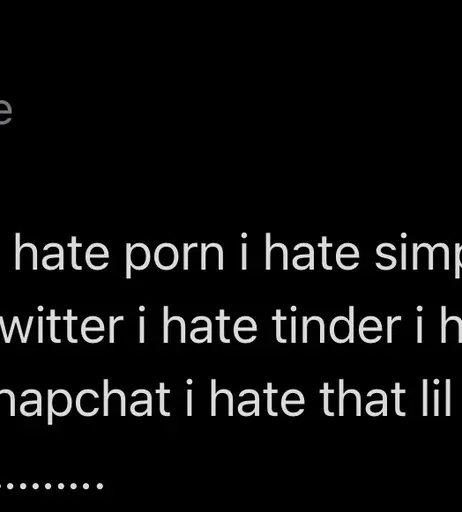The height and width of the screenshot is (512, 462).
Task: Click "hate" before the word "porn"
Action: pyautogui.click(x=62, y=251)
